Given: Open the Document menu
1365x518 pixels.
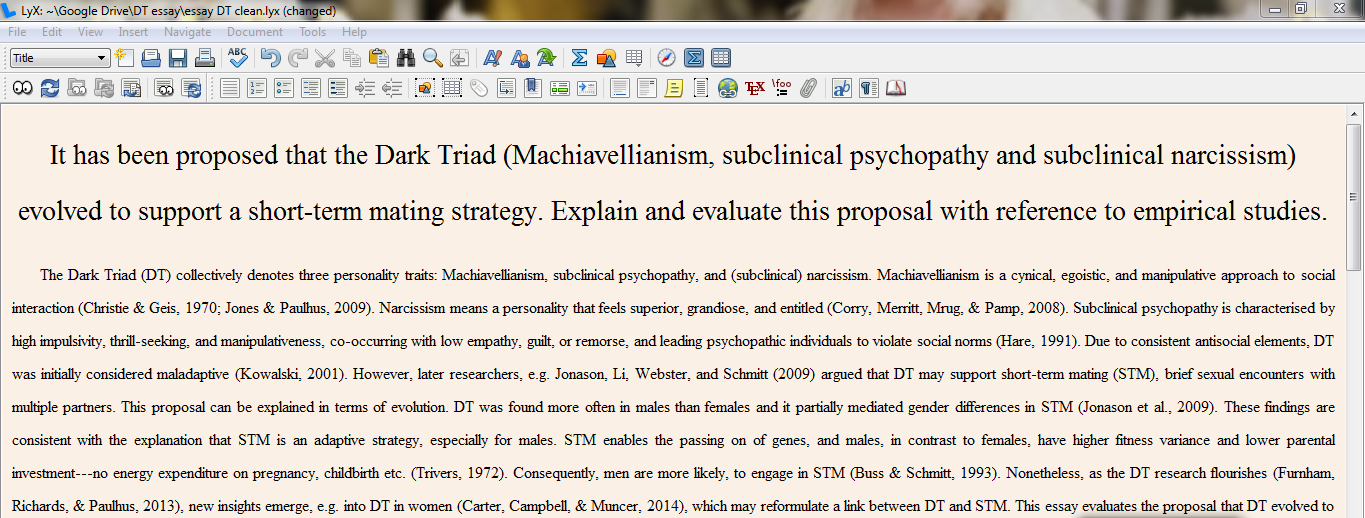Looking at the screenshot, I should 255,32.
